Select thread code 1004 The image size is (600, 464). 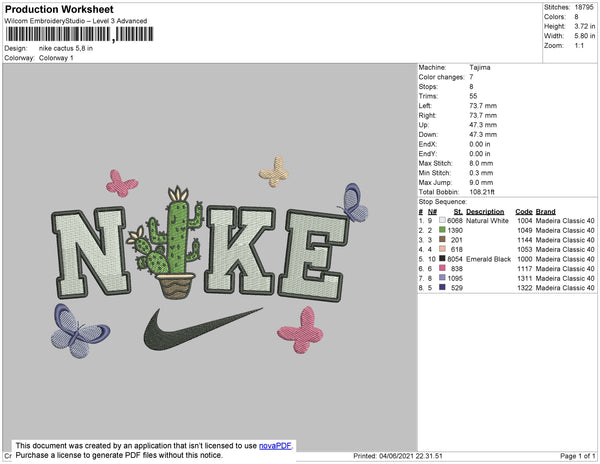pyautogui.click(x=525, y=221)
